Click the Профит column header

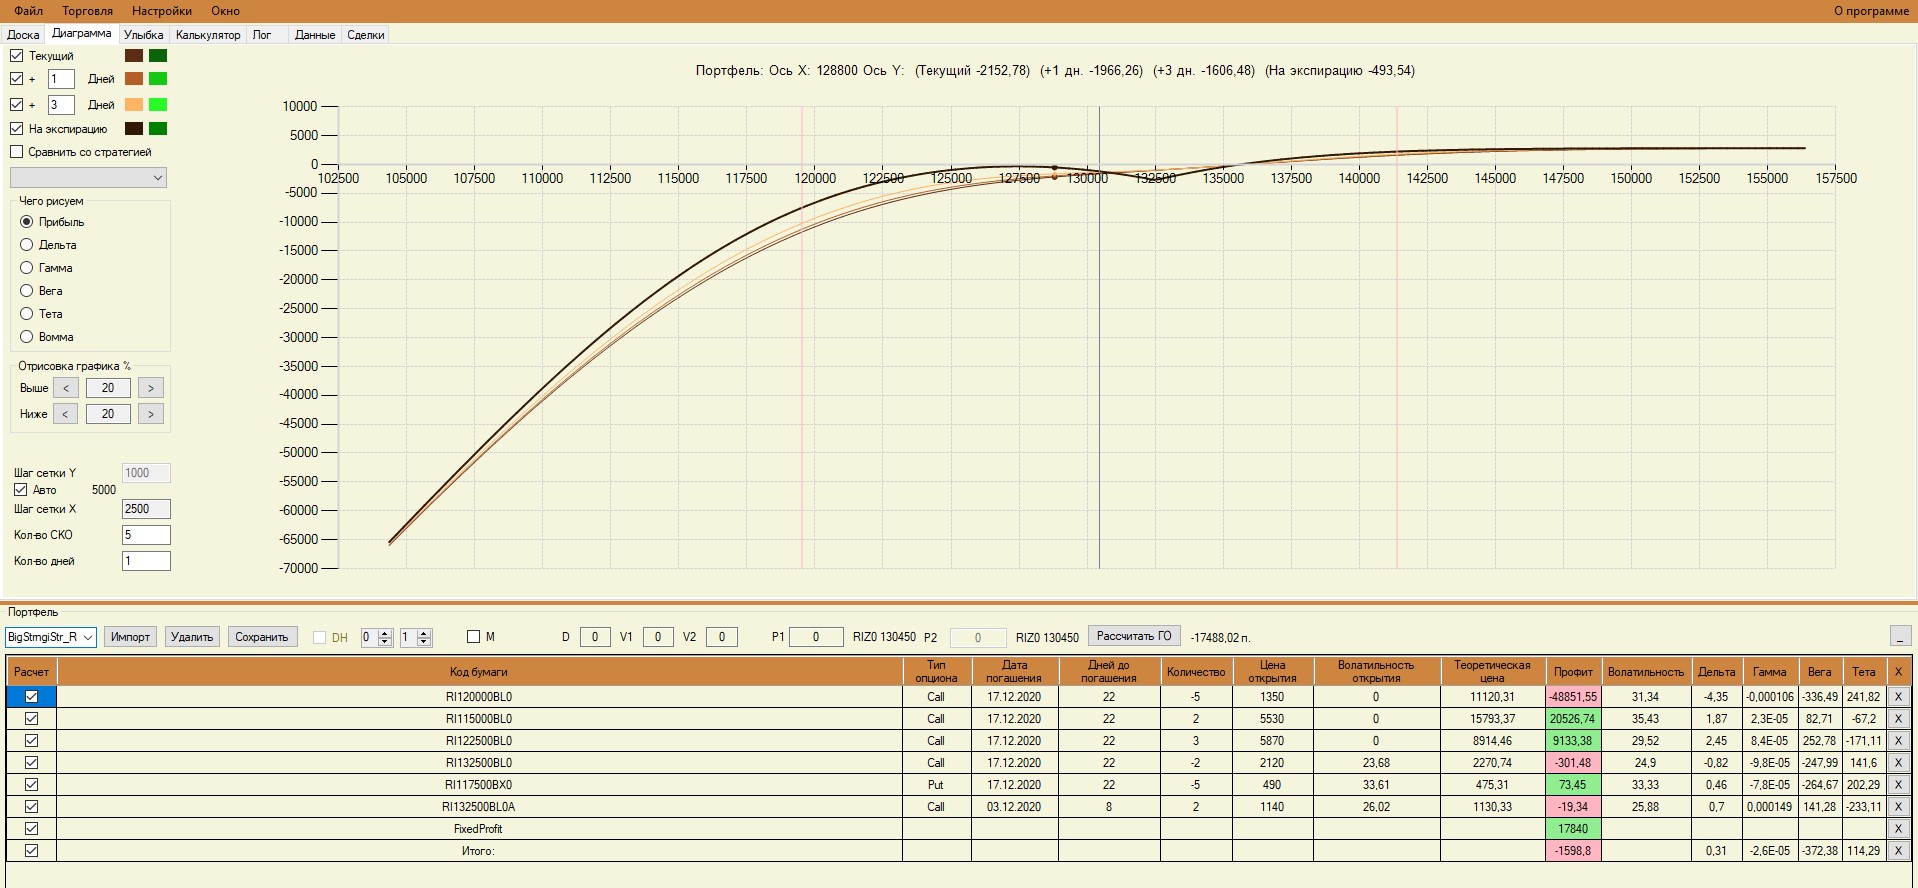tap(1573, 672)
